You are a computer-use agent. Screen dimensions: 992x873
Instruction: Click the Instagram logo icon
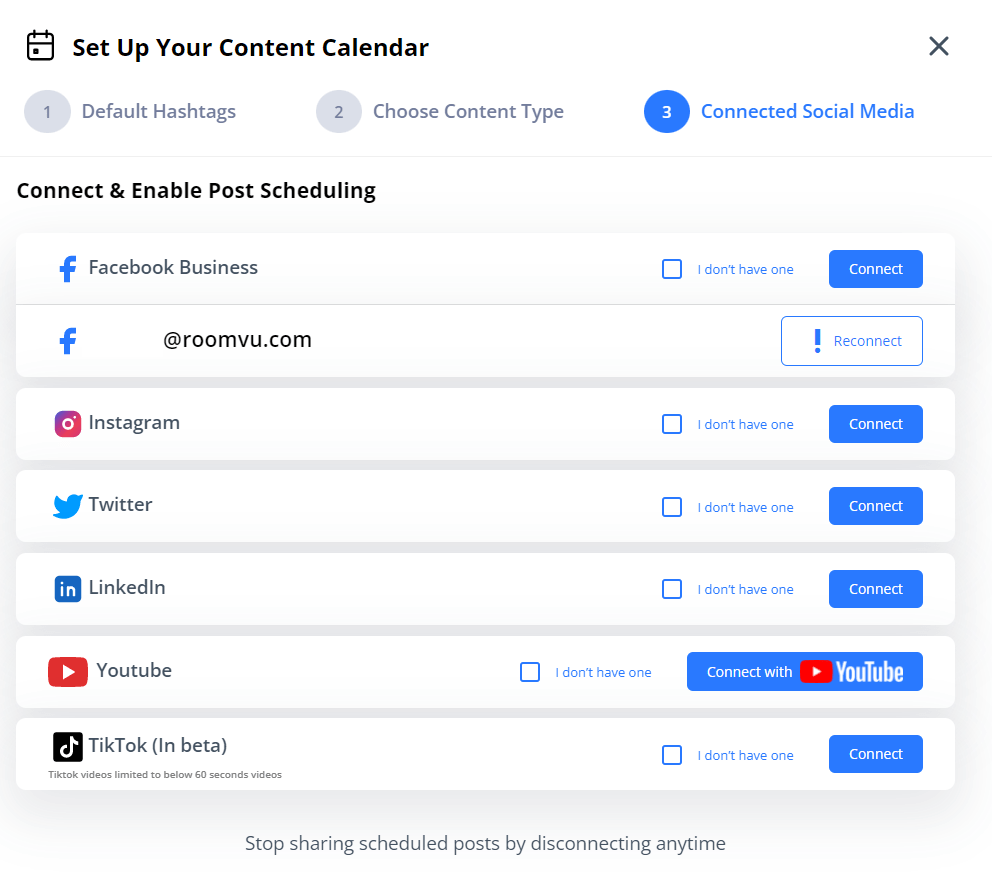tap(68, 424)
